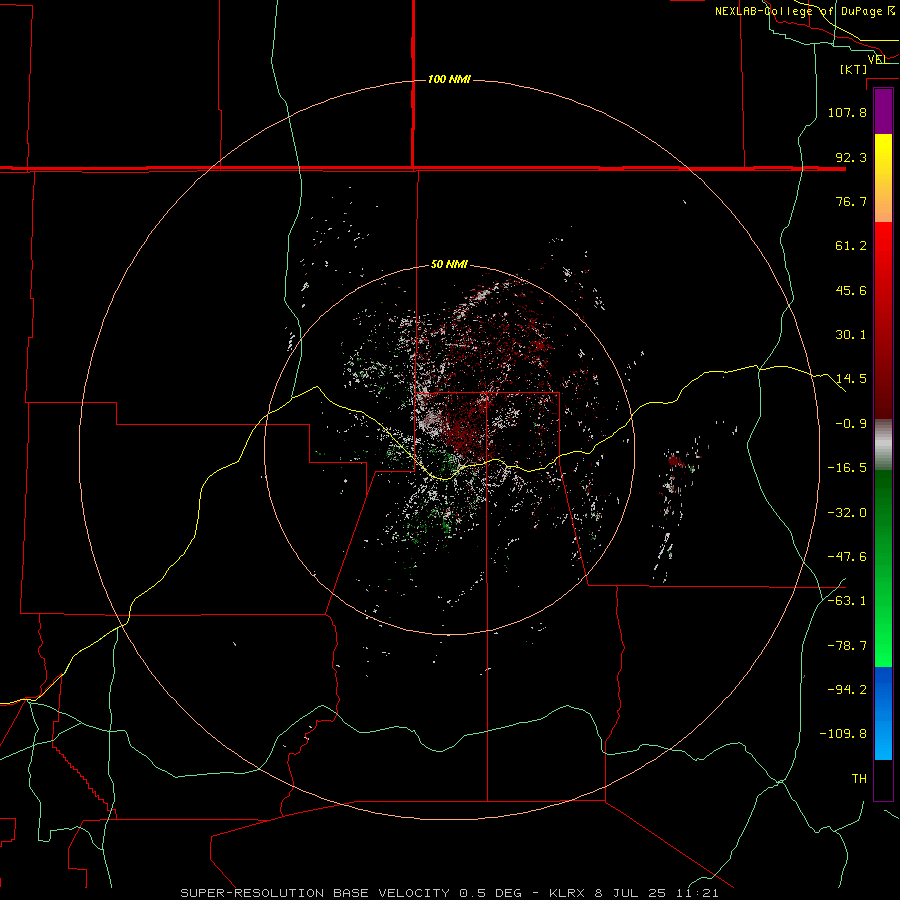Click the 'NEXLAB-College of DuPage' header text
This screenshot has height=900, width=900.
coord(798,11)
